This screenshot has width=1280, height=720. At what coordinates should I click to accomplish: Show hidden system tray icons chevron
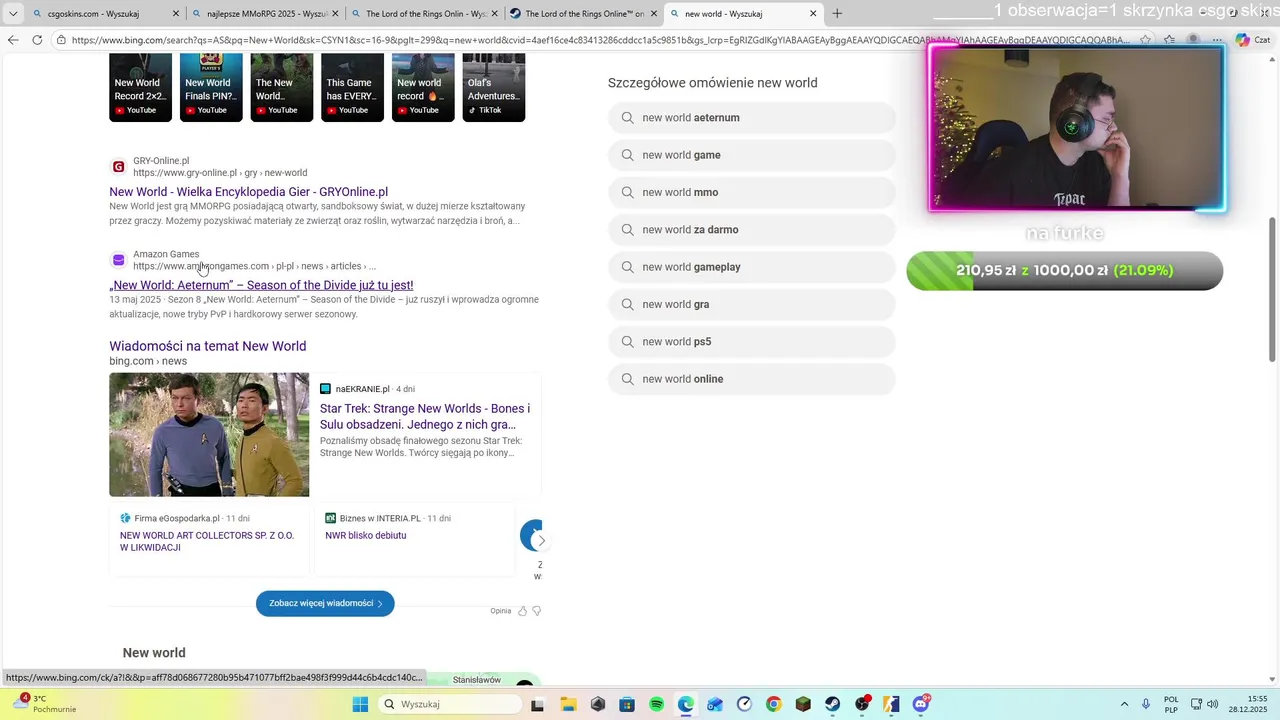[x=1124, y=704]
